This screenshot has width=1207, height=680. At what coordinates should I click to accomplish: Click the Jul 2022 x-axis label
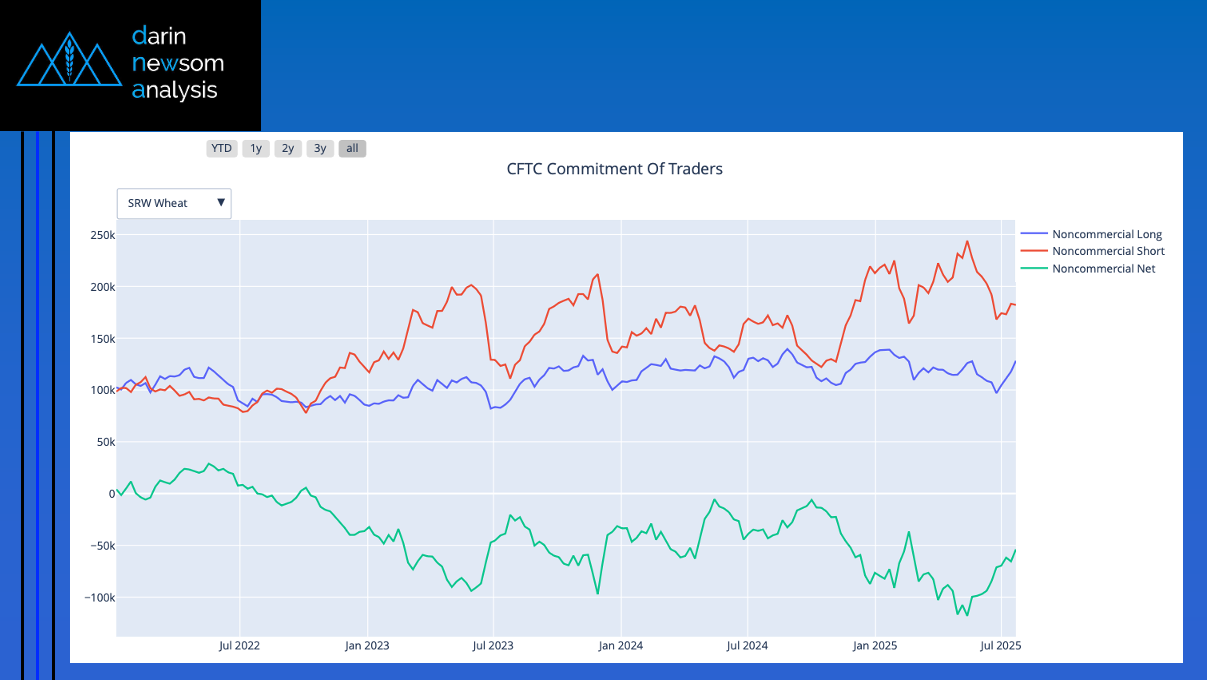(239, 646)
